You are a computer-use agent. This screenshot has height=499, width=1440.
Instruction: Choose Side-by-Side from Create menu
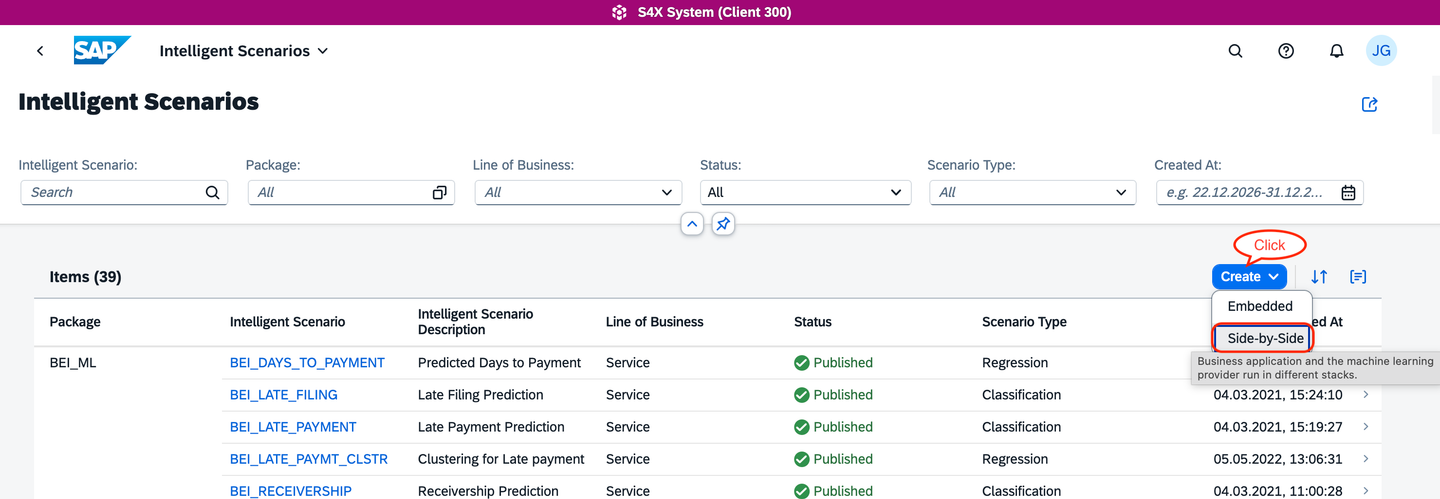(x=1265, y=338)
